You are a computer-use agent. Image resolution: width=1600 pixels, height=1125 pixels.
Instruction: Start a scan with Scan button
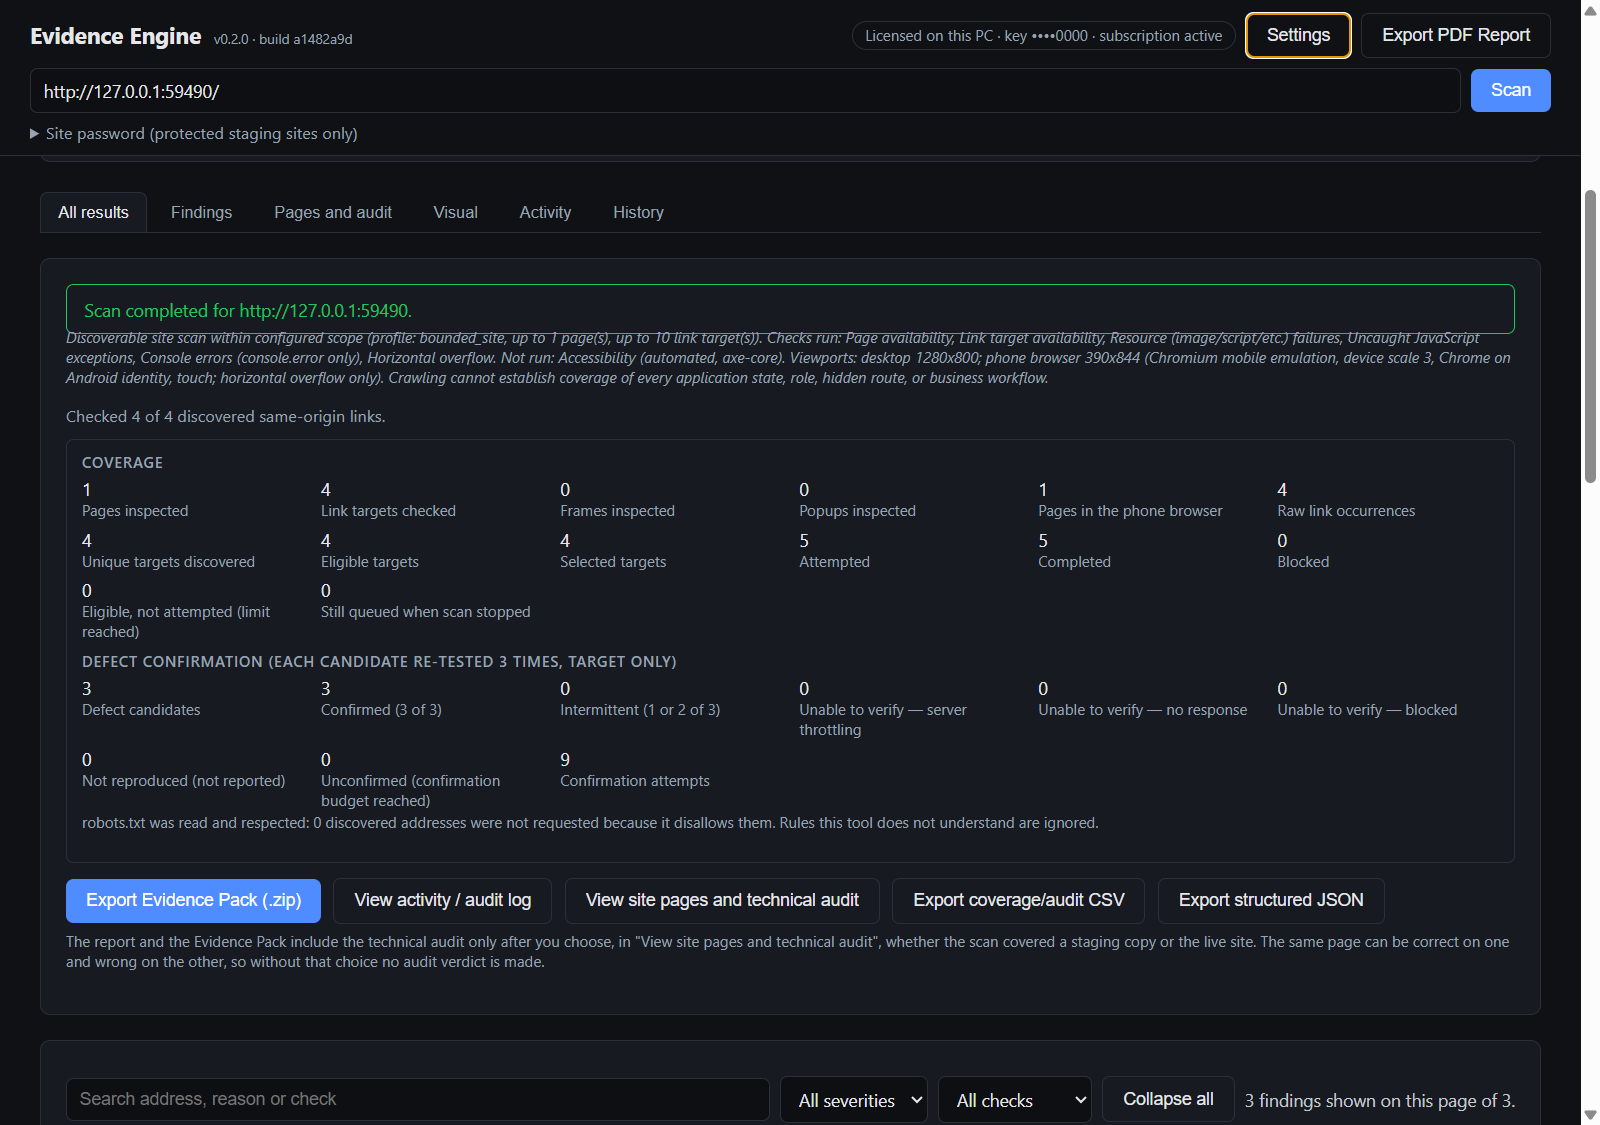pos(1510,90)
